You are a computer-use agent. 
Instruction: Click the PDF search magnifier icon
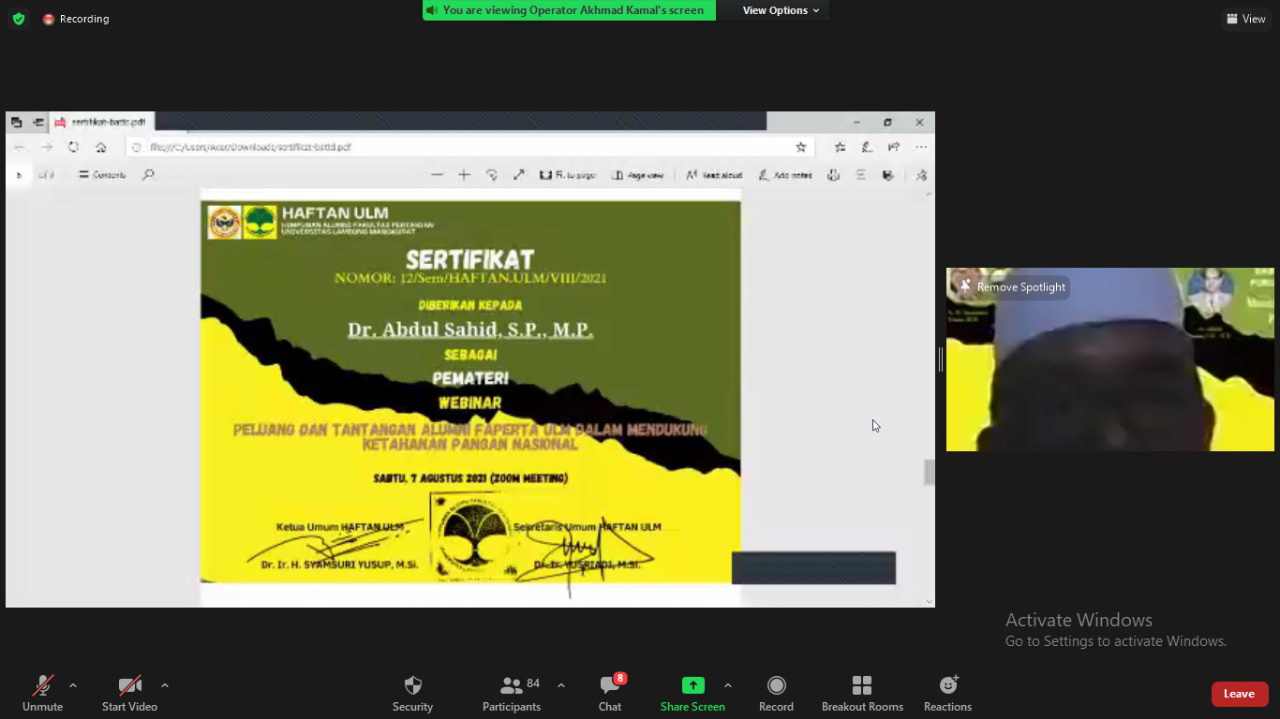149,175
